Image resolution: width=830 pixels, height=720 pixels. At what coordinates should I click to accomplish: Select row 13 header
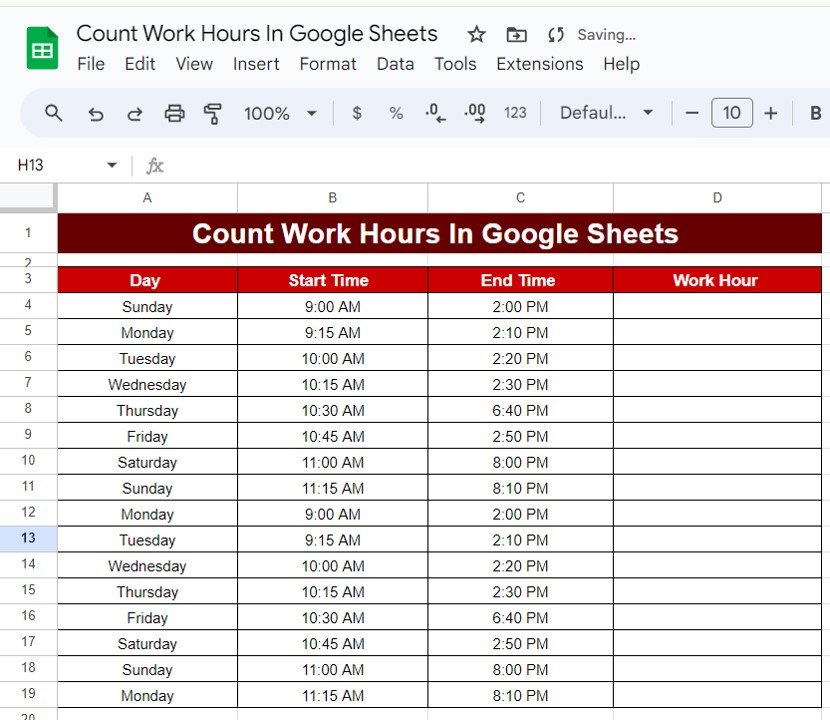tap(28, 538)
